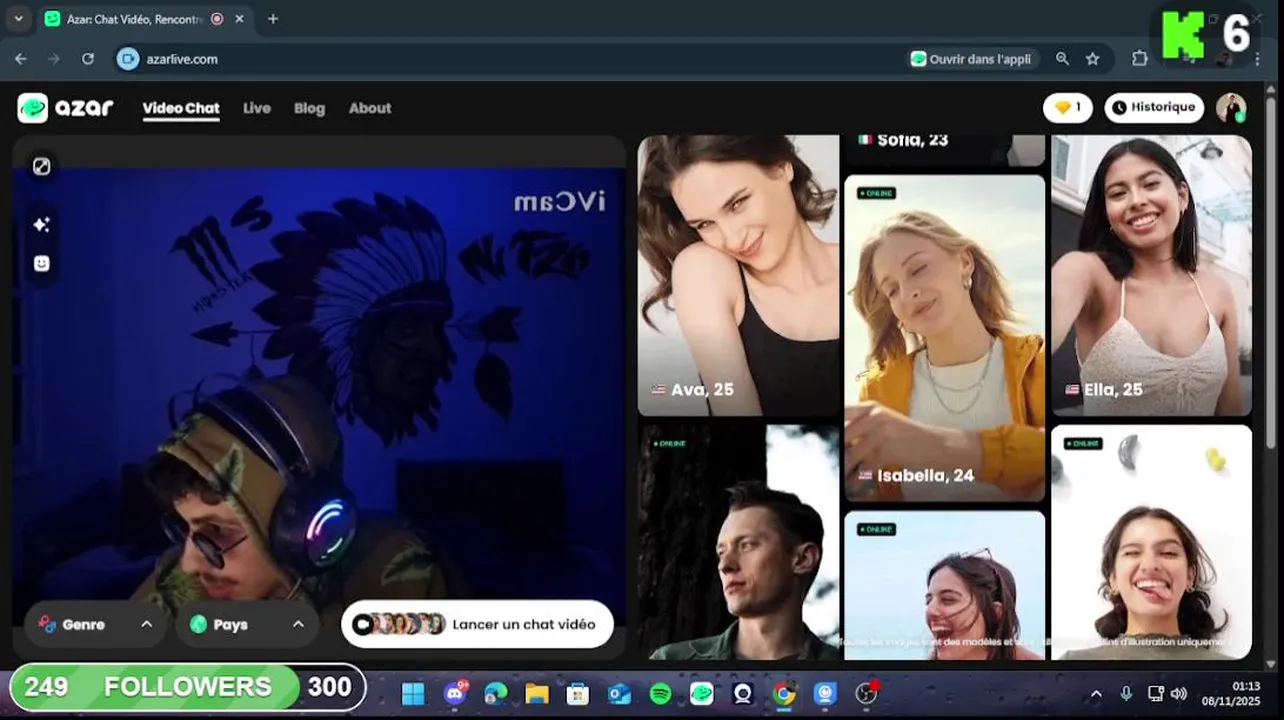
Task: Open the extensions puzzle icon
Action: (1139, 59)
